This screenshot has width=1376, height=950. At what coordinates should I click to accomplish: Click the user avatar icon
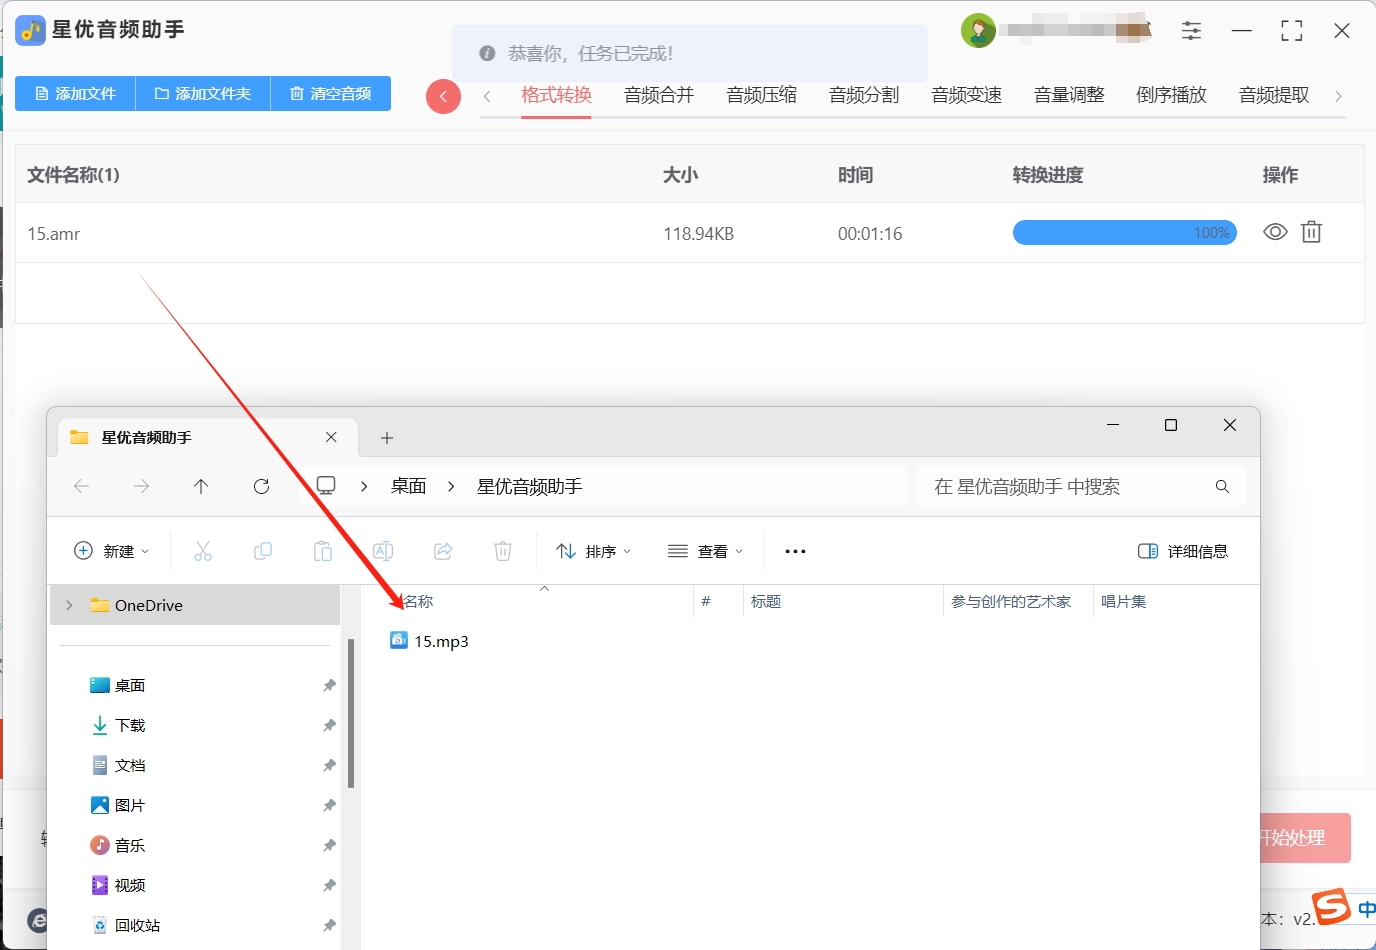coord(978,31)
